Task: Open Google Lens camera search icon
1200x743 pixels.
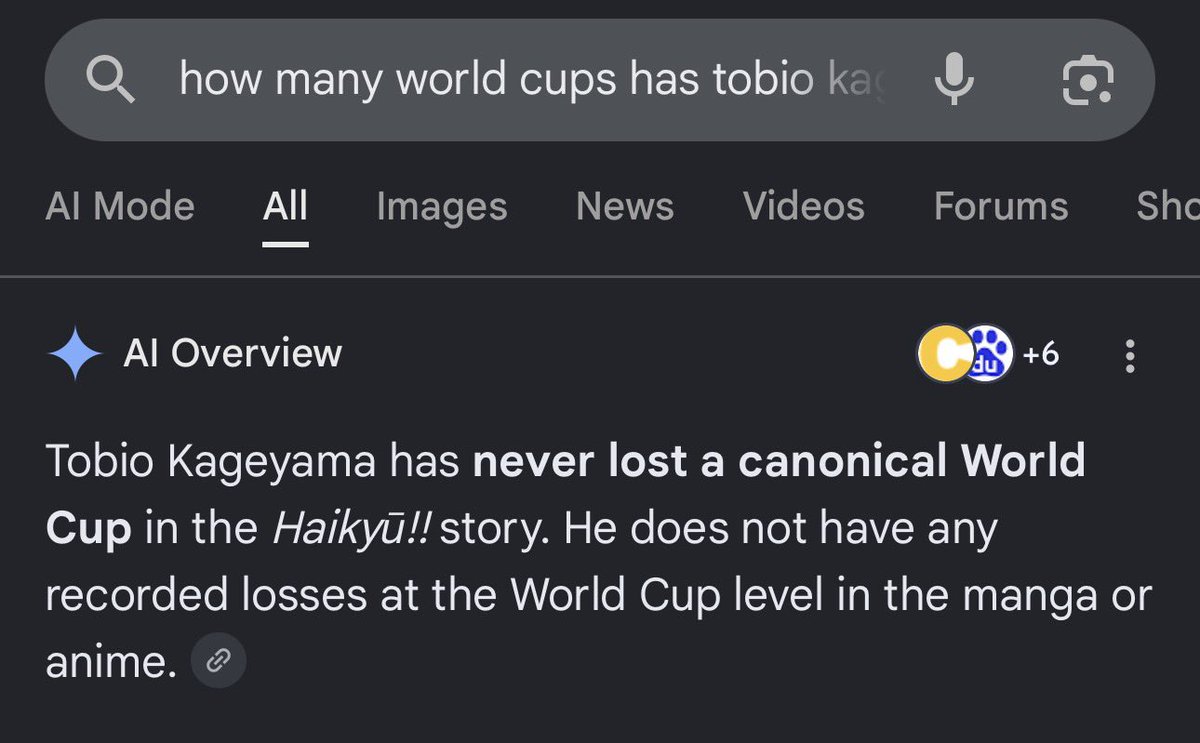Action: 1087,80
